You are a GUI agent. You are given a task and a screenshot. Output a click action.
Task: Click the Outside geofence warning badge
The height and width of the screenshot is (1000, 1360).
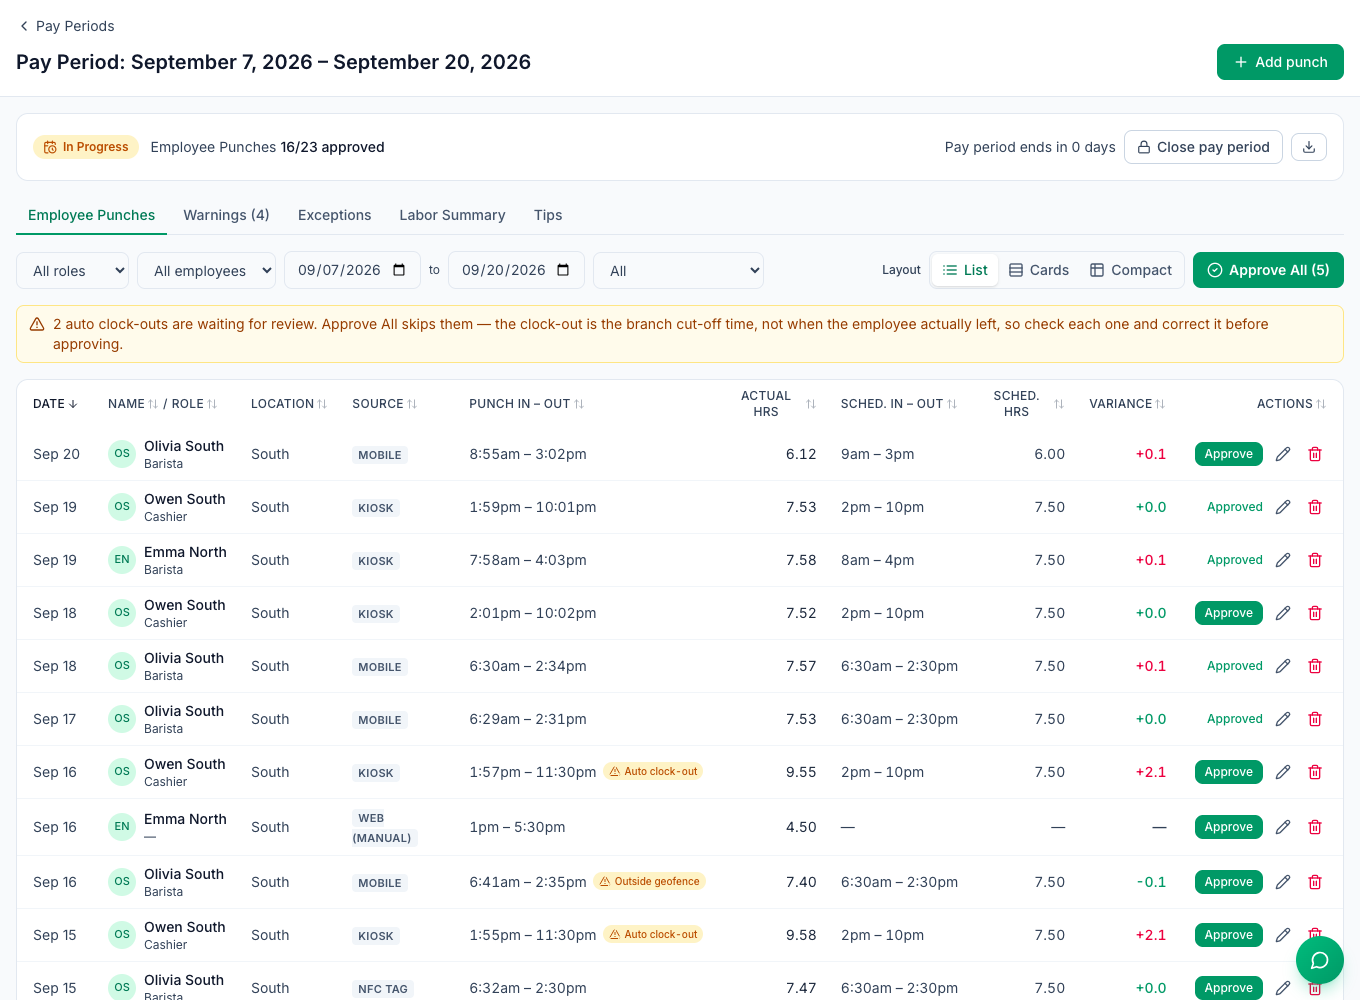(649, 882)
